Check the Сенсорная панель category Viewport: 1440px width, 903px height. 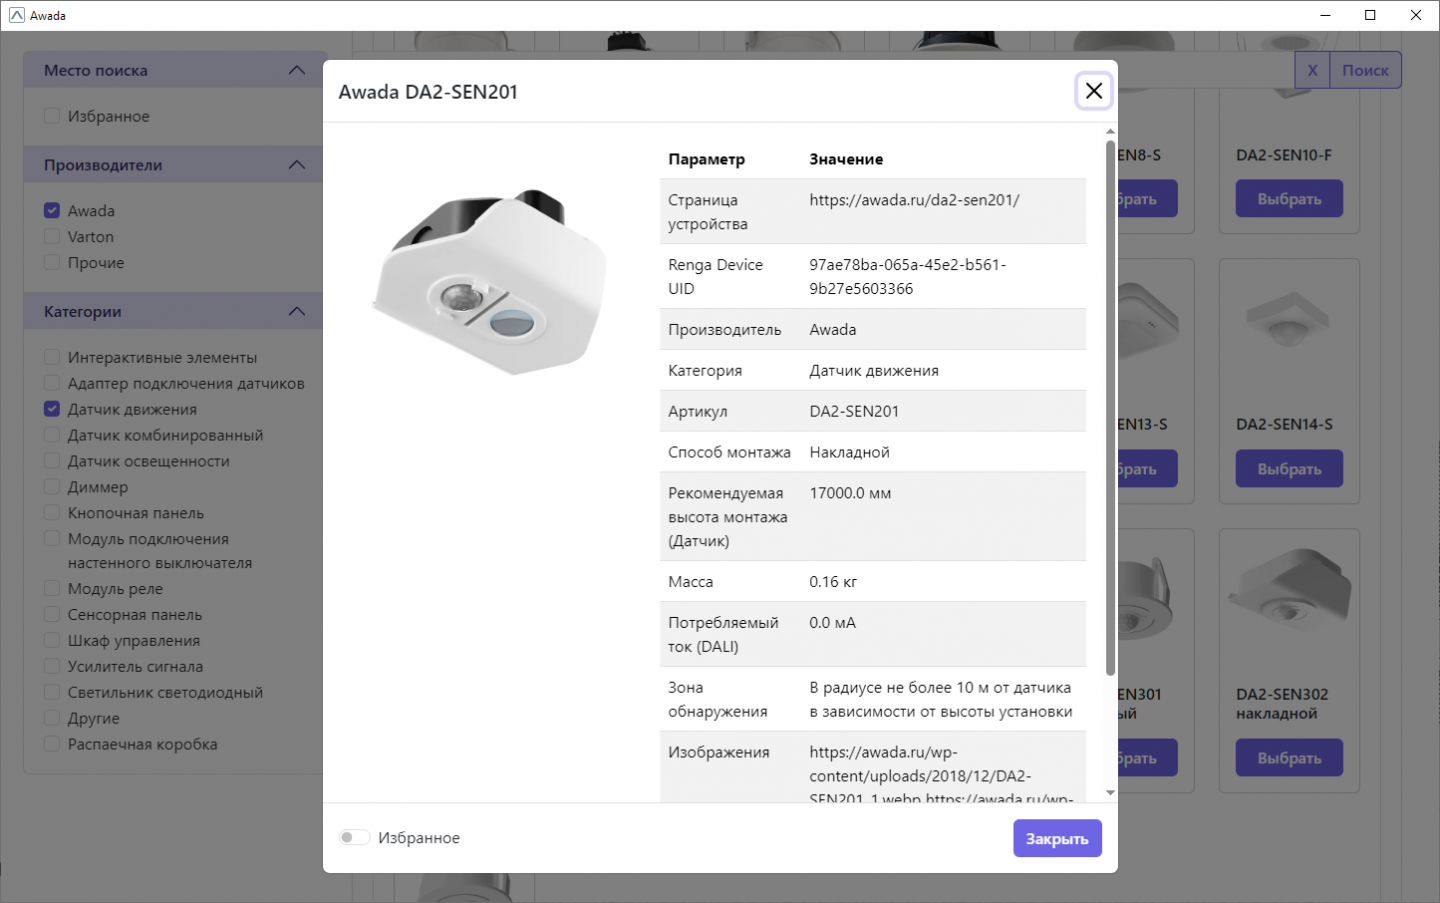52,614
